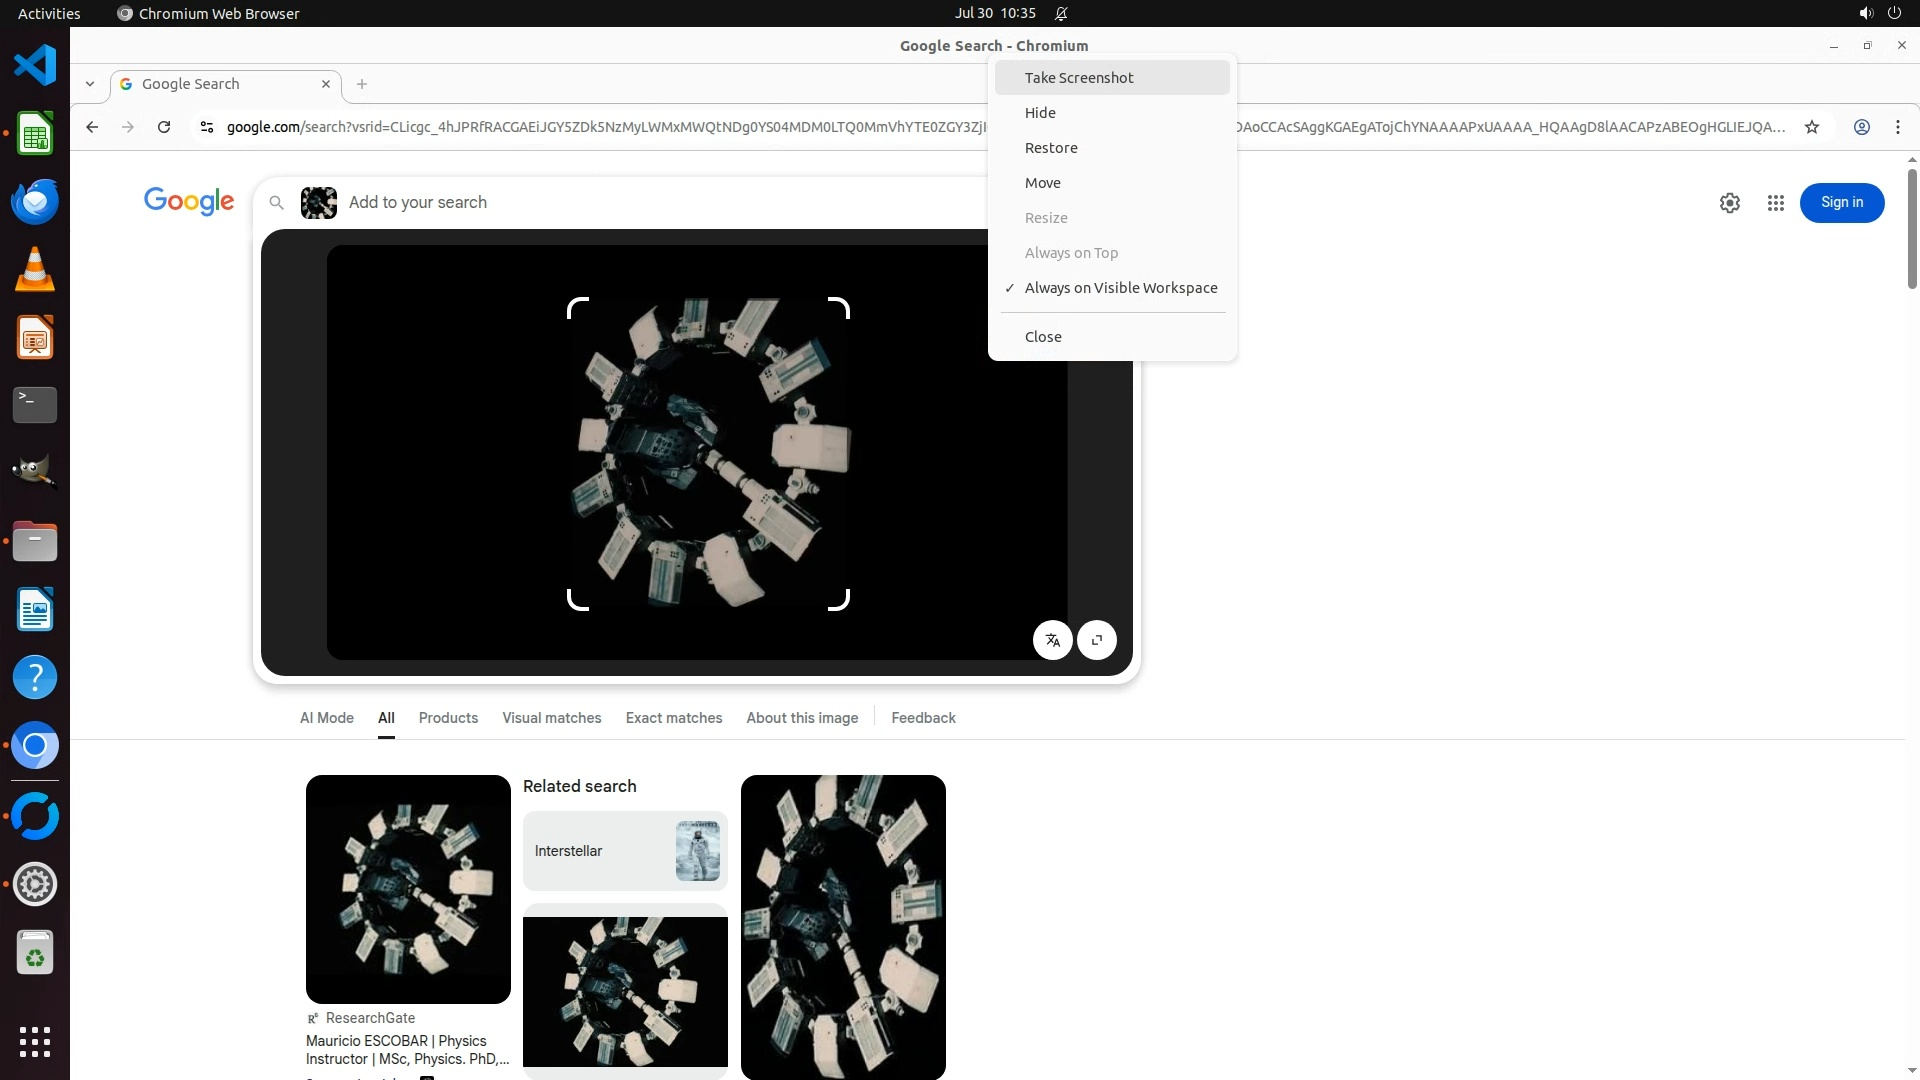Open Google quick settings gear
Viewport: 1920px width, 1080px height.
pyautogui.click(x=1729, y=203)
